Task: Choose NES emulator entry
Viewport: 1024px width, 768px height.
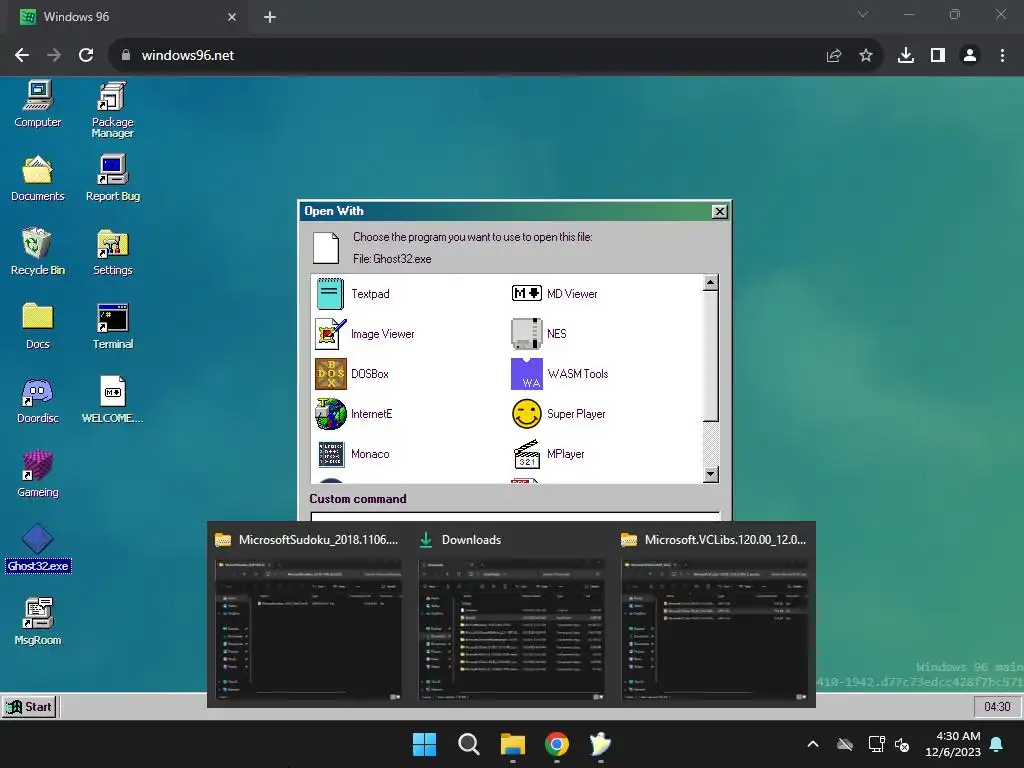Action: pos(539,334)
